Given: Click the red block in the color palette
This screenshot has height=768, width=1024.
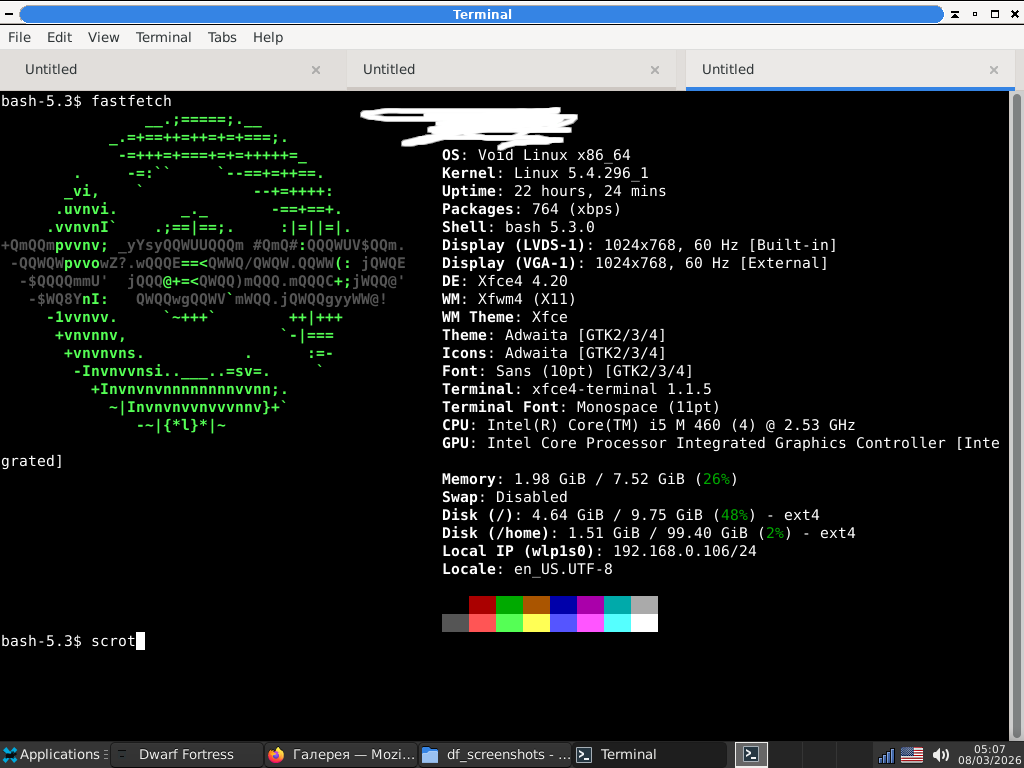Looking at the screenshot, I should point(482,605).
